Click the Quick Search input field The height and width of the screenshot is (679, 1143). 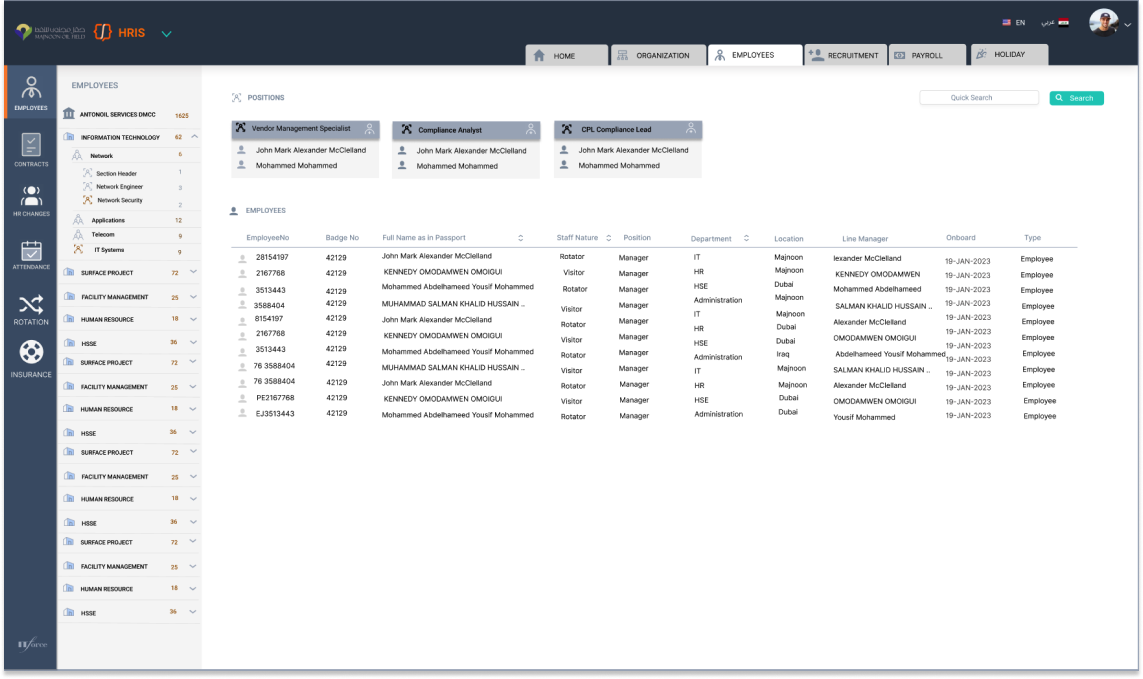pyautogui.click(x=979, y=98)
